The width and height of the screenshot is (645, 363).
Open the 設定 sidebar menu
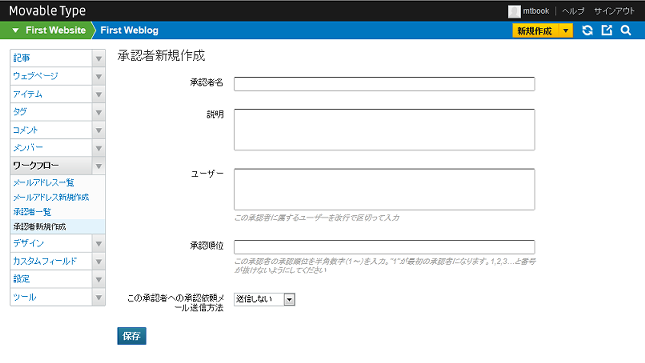(51, 279)
